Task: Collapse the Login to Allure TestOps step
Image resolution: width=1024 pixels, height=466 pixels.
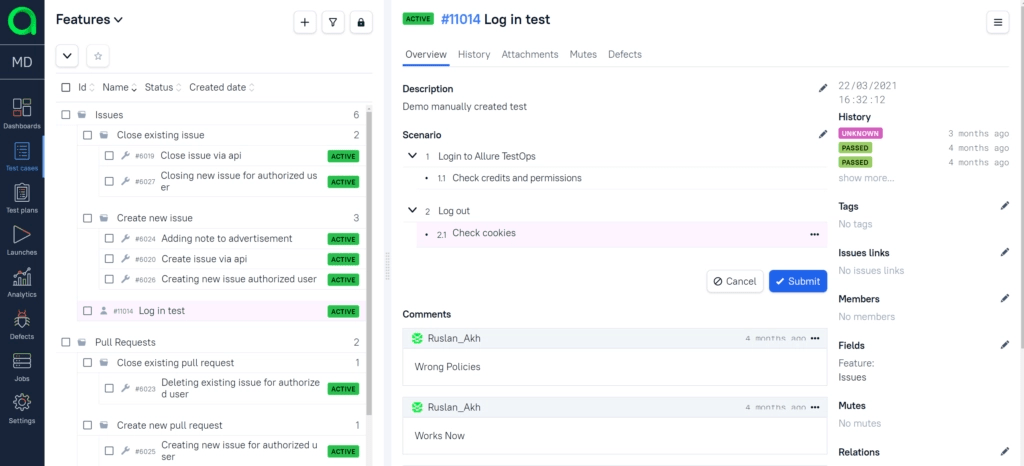Action: tap(412, 156)
